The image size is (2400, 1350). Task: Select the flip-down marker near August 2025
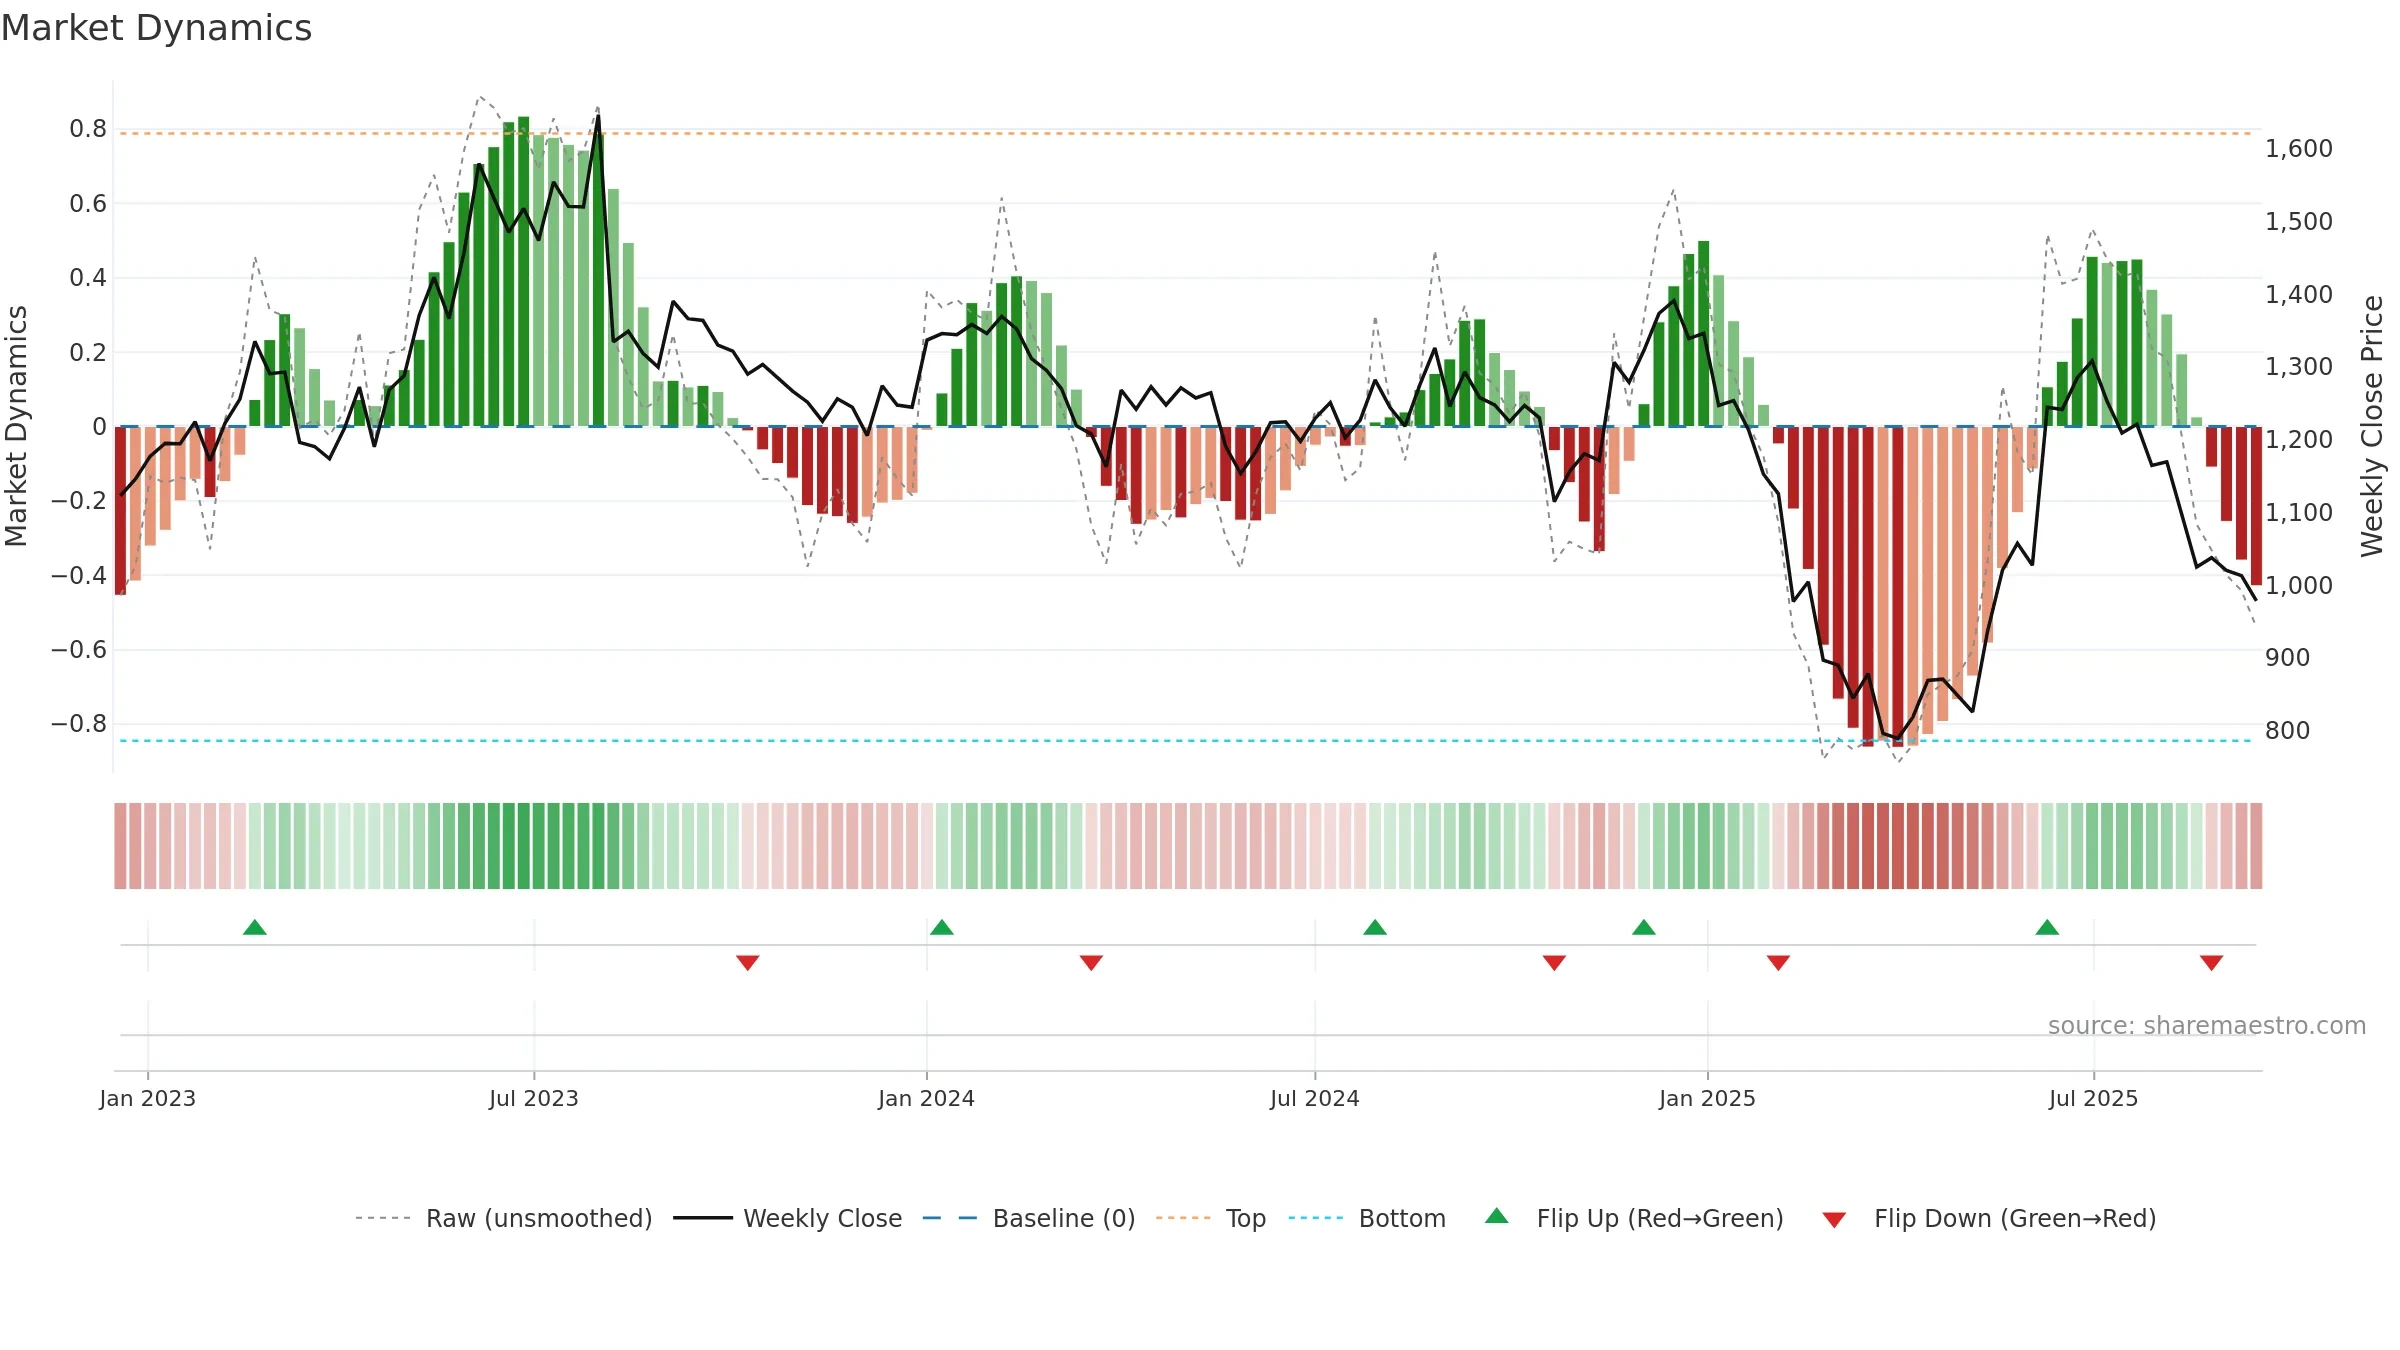2212,962
